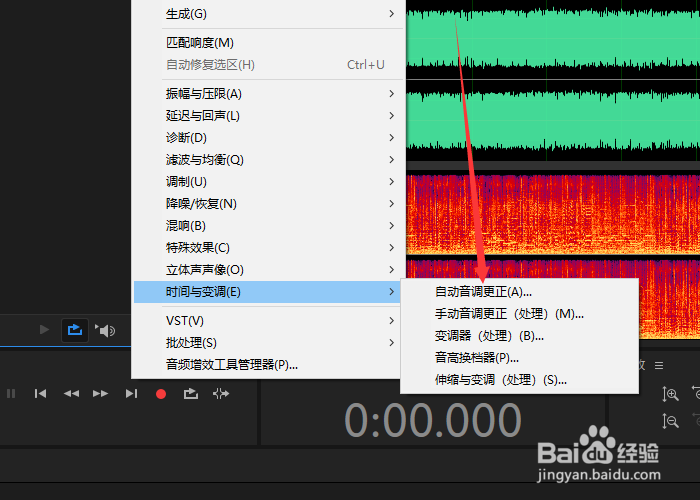The width and height of the screenshot is (700, 500).
Task: Click the red record button
Action: click(x=161, y=394)
